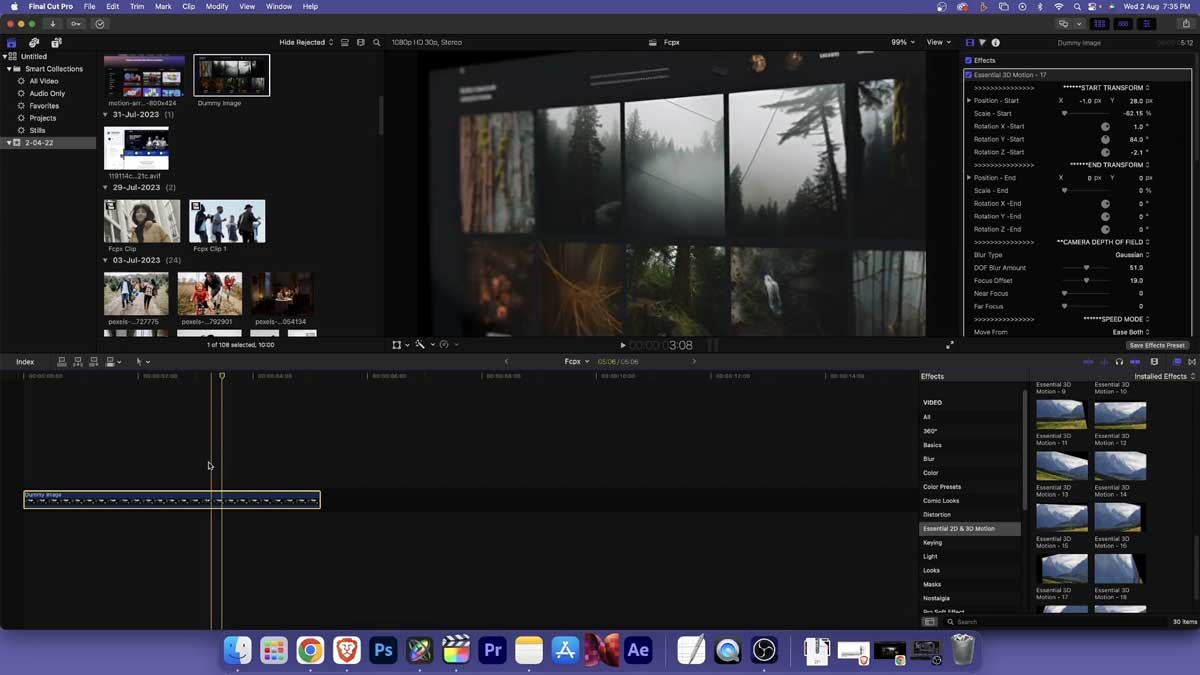Viewport: 1200px width, 675px height.
Task: Open the Photos and Audio sidebar
Action: [34, 43]
